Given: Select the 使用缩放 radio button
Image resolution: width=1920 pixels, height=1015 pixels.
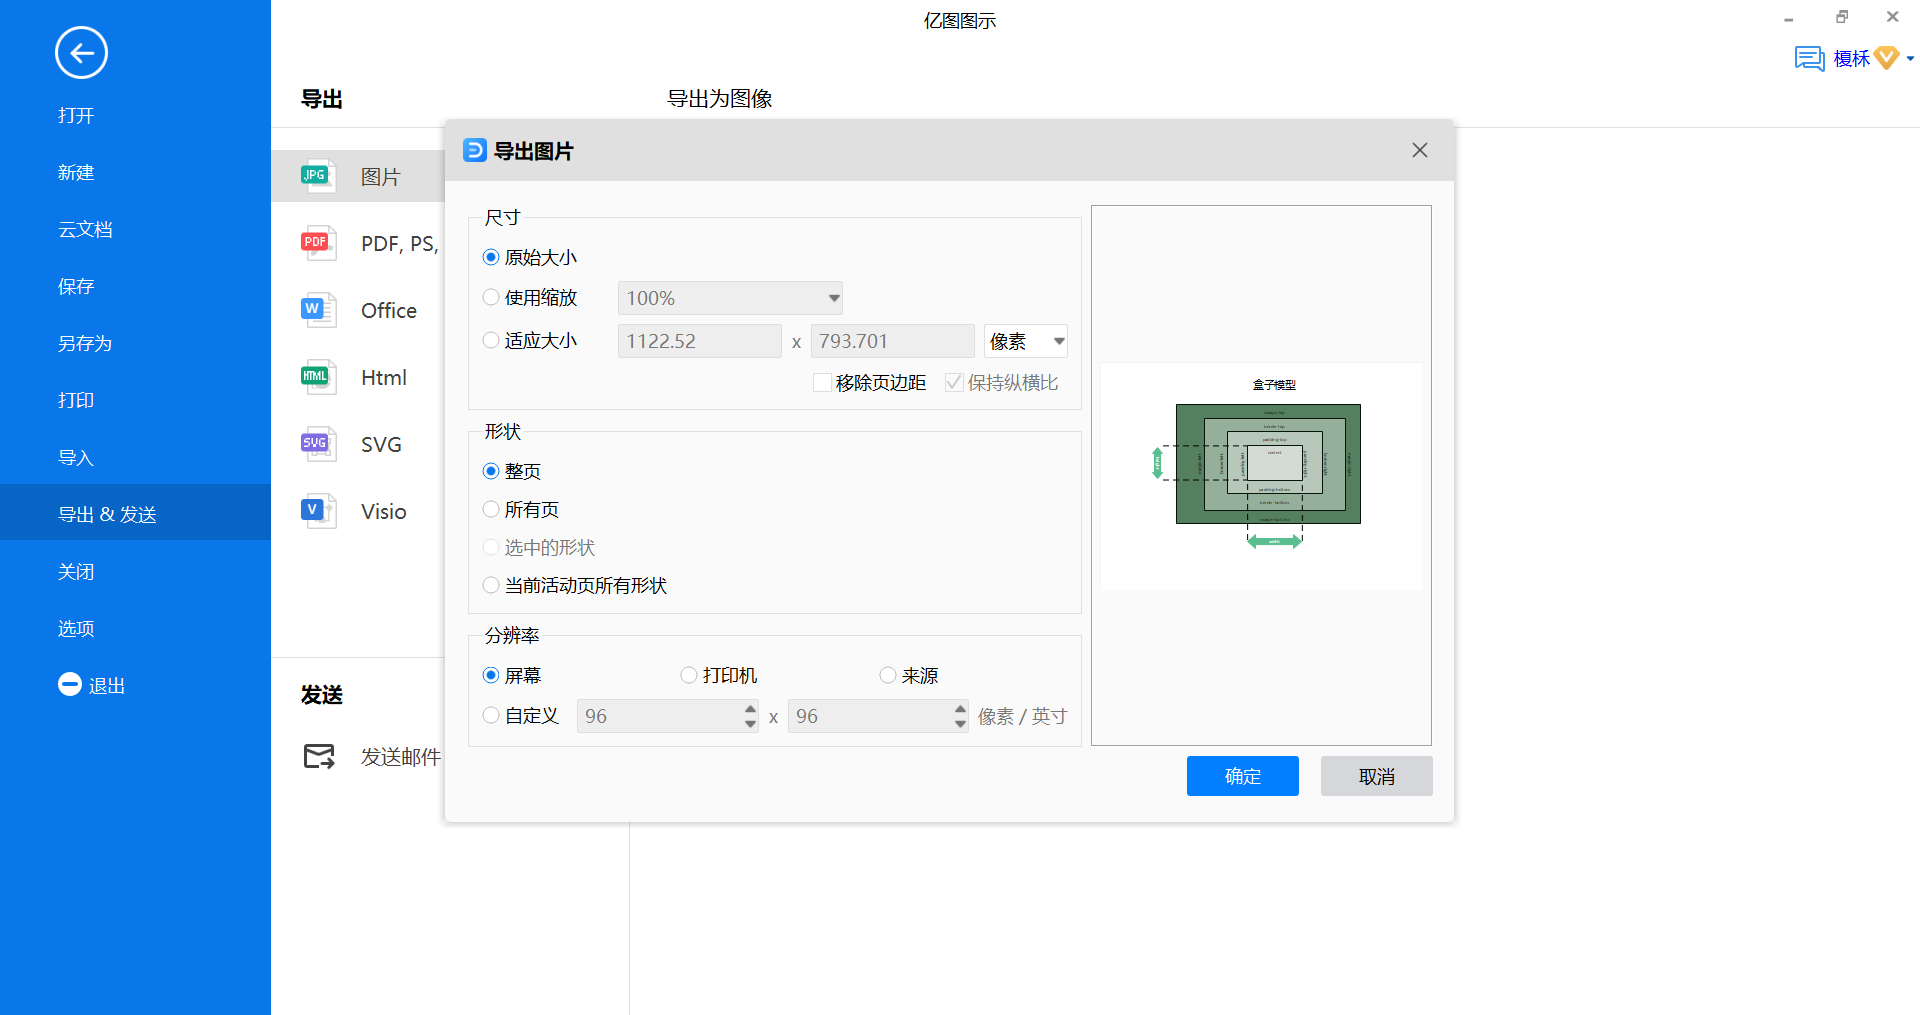Looking at the screenshot, I should (x=491, y=298).
